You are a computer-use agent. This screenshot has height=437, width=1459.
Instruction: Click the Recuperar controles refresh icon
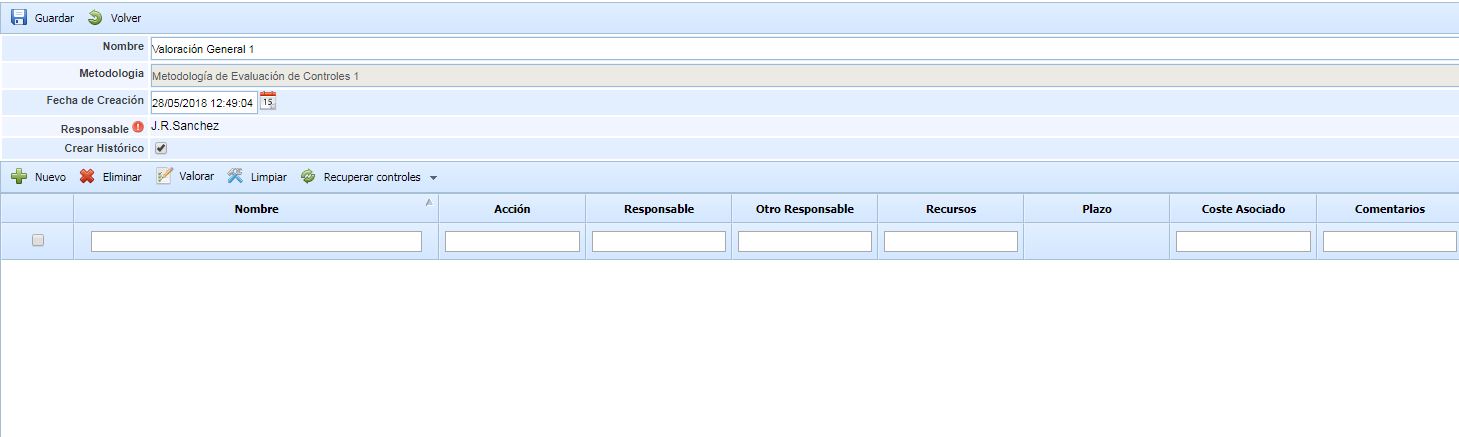[308, 177]
